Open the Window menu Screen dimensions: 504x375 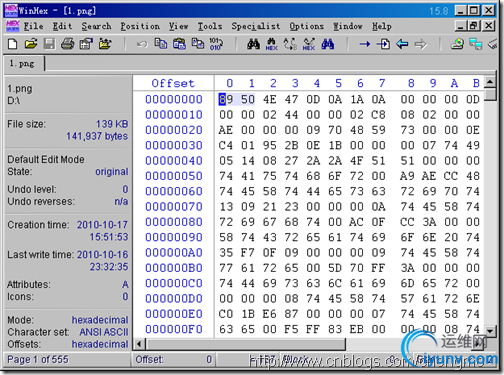coord(348,26)
